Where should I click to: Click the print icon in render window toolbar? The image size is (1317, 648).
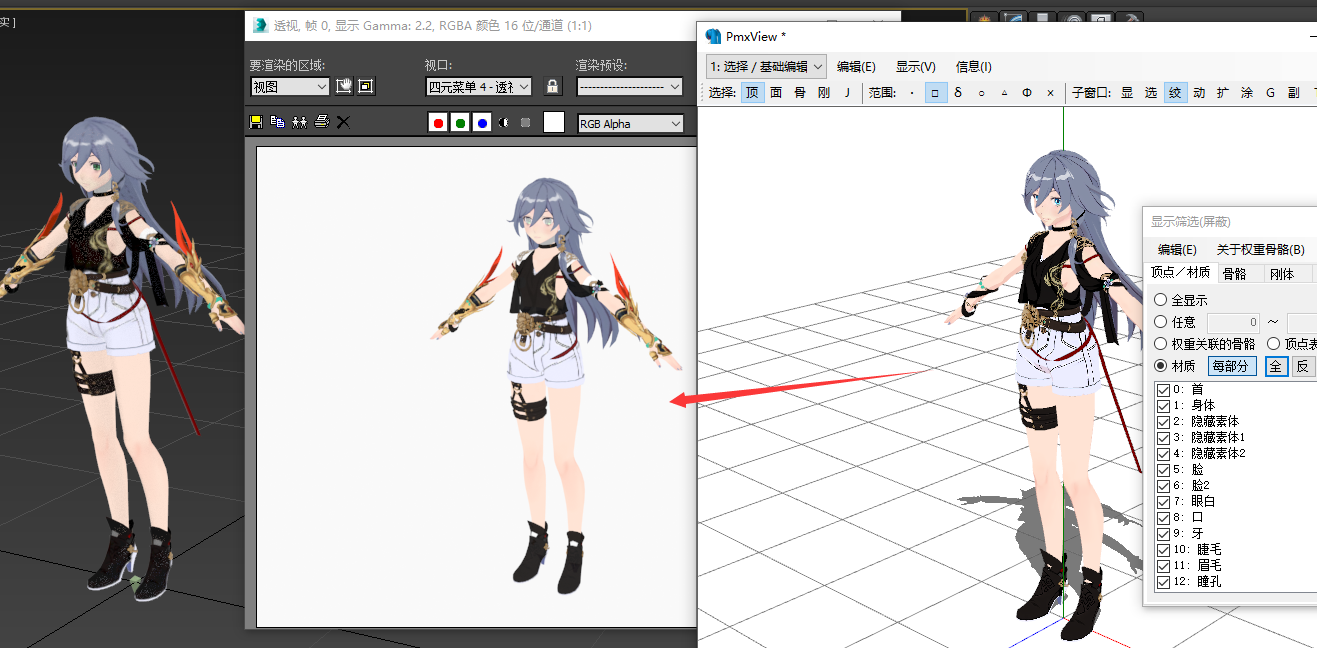(320, 121)
